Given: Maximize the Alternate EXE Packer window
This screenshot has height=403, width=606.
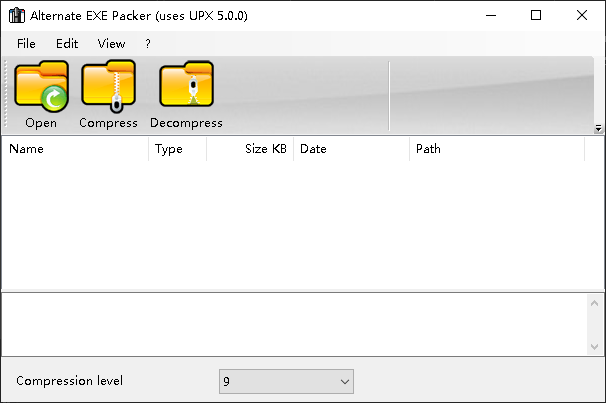Looking at the screenshot, I should tap(536, 15).
